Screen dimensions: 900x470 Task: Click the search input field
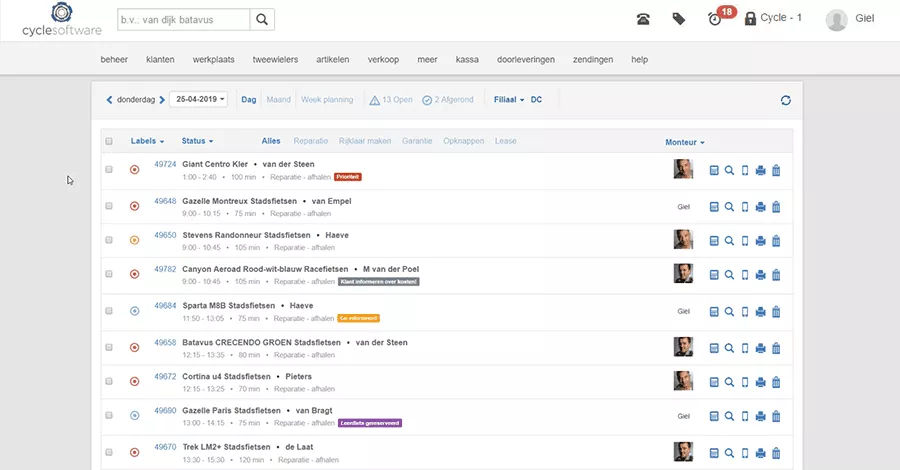[x=184, y=20]
